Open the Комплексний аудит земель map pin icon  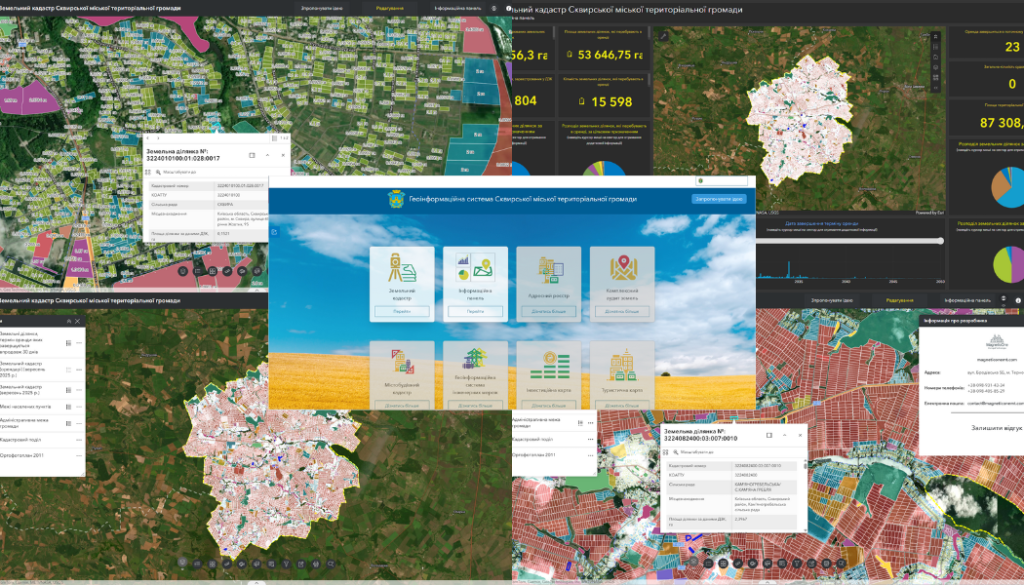622,270
